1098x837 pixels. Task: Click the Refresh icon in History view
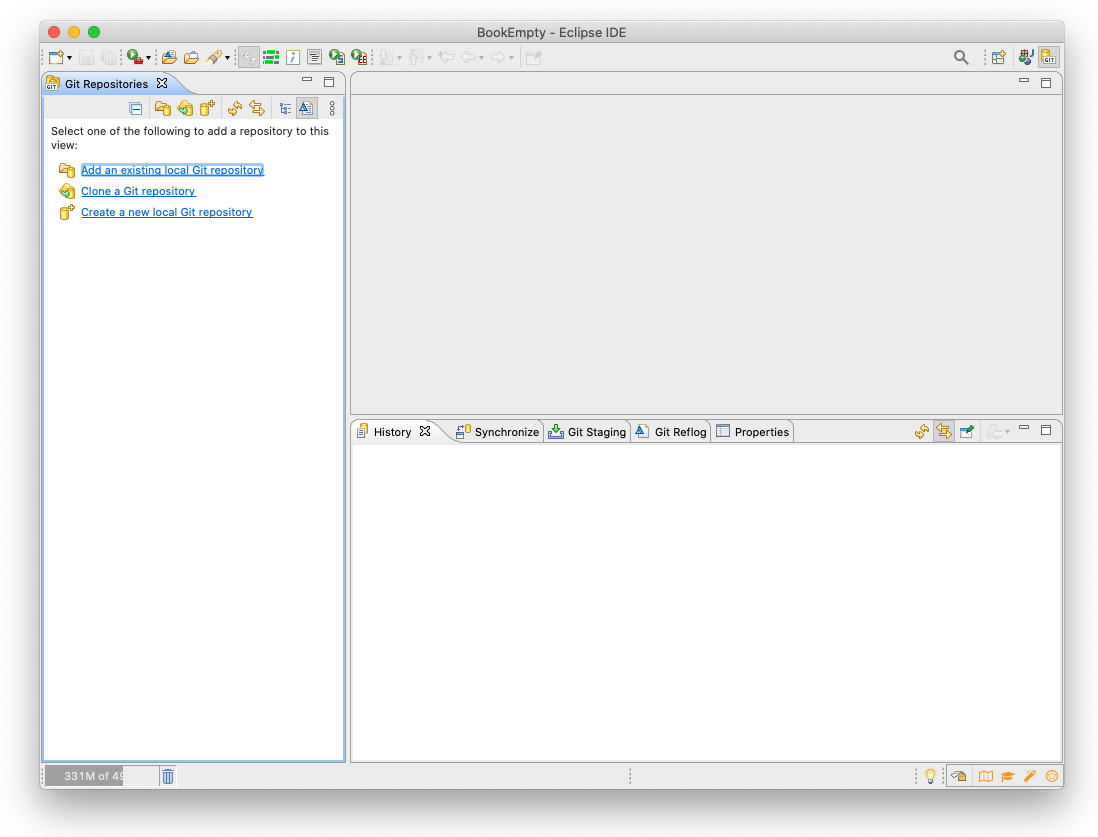[x=922, y=432]
